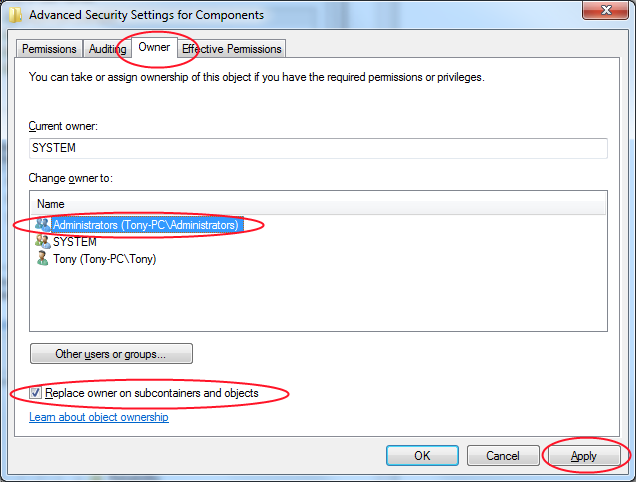636x482 pixels.
Task: Click the OK button
Action: (422, 455)
